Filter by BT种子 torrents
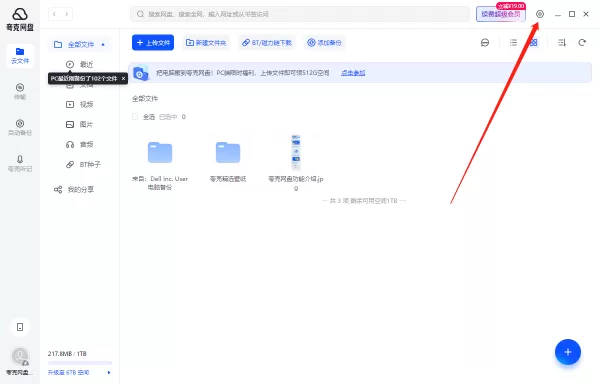Image resolution: width=600 pixels, height=384 pixels. (x=90, y=164)
